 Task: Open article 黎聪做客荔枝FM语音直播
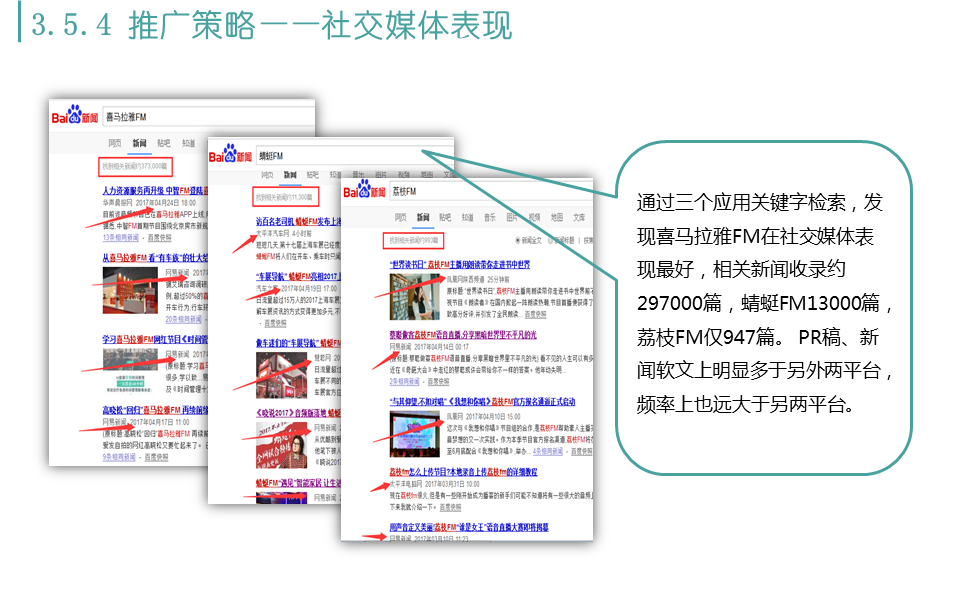click(x=463, y=336)
